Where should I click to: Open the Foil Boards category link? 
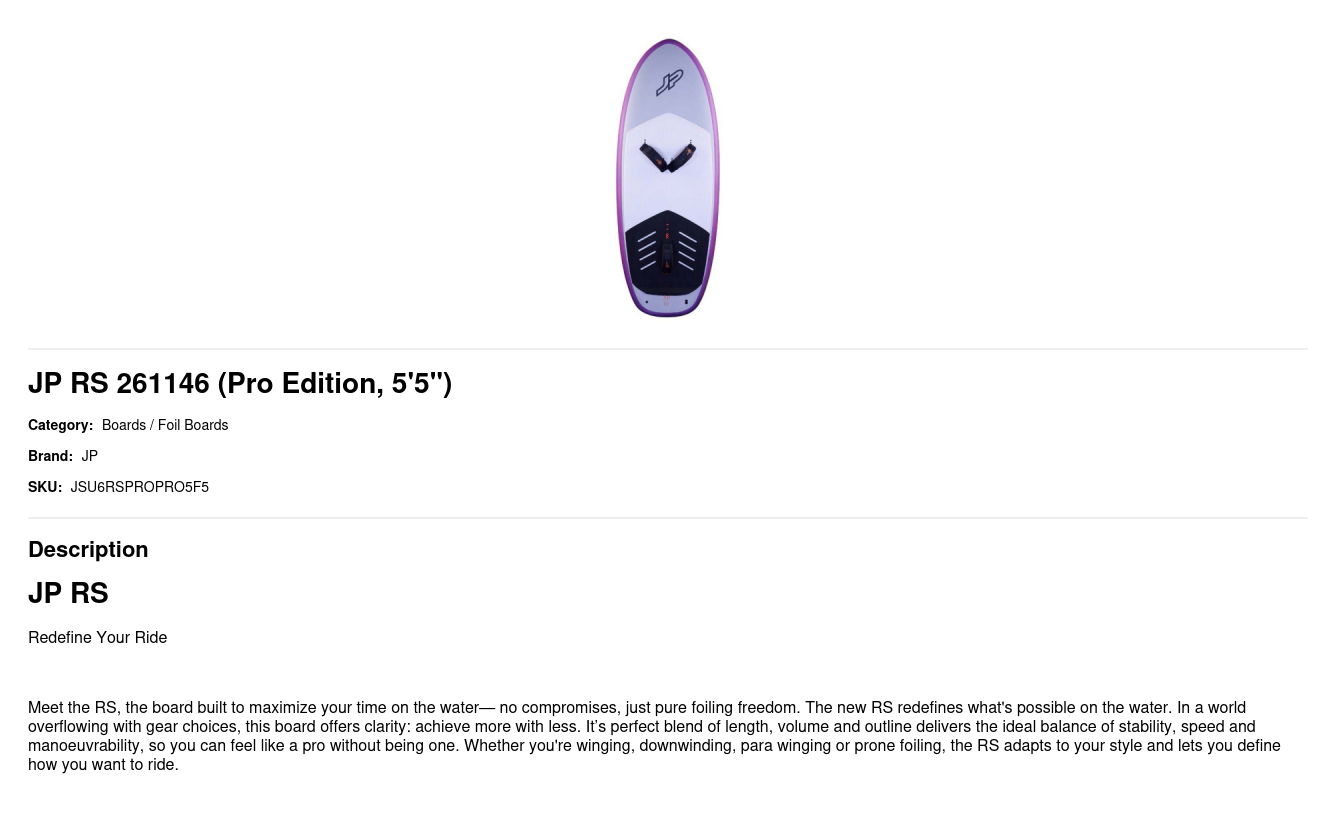coord(193,425)
